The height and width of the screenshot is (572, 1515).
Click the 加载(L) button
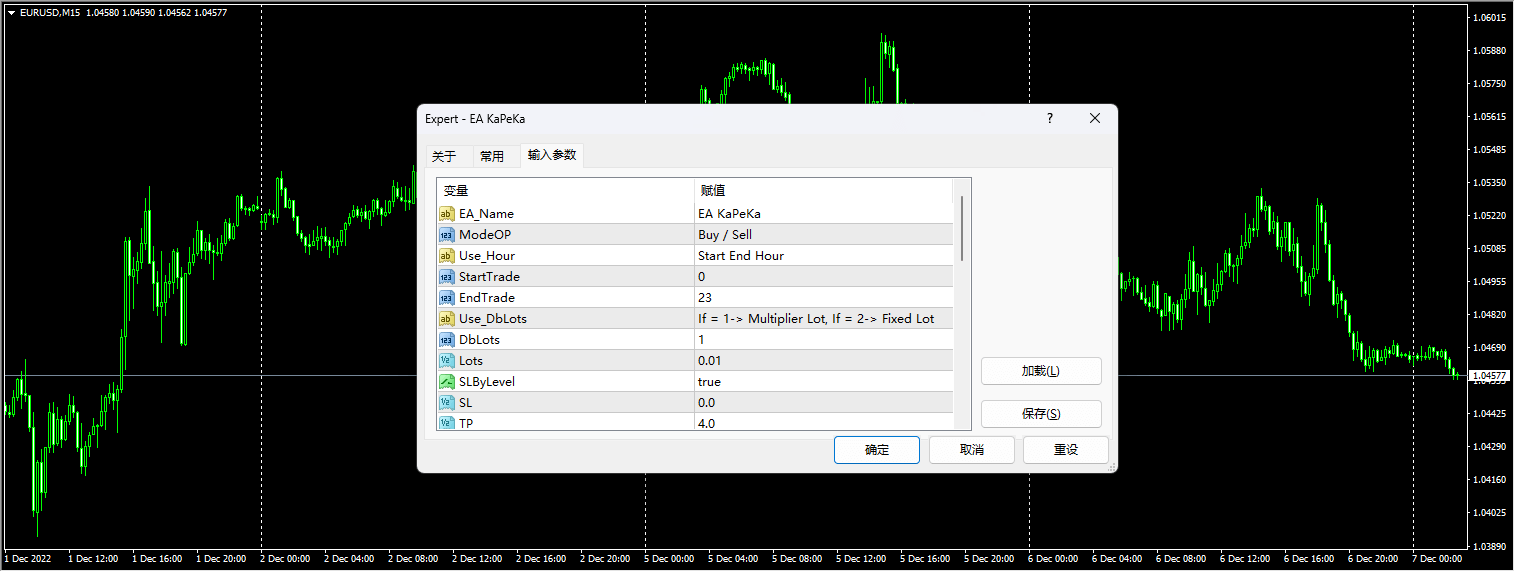[x=1040, y=371]
